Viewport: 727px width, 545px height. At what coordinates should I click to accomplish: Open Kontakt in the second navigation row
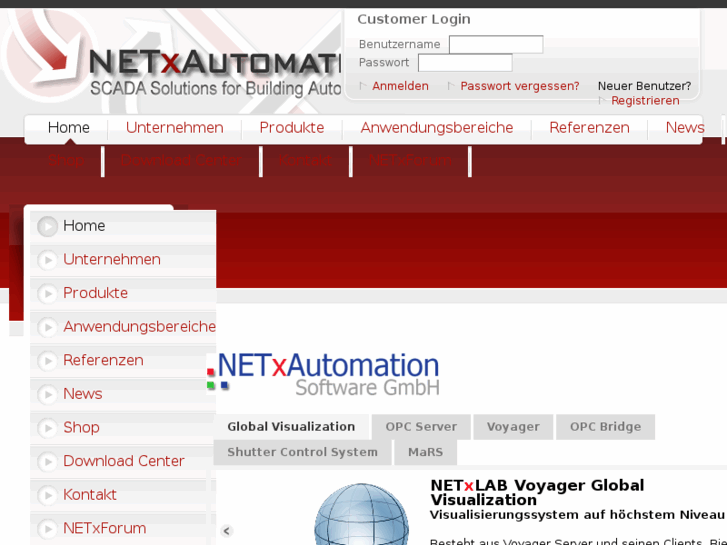[x=305, y=160]
